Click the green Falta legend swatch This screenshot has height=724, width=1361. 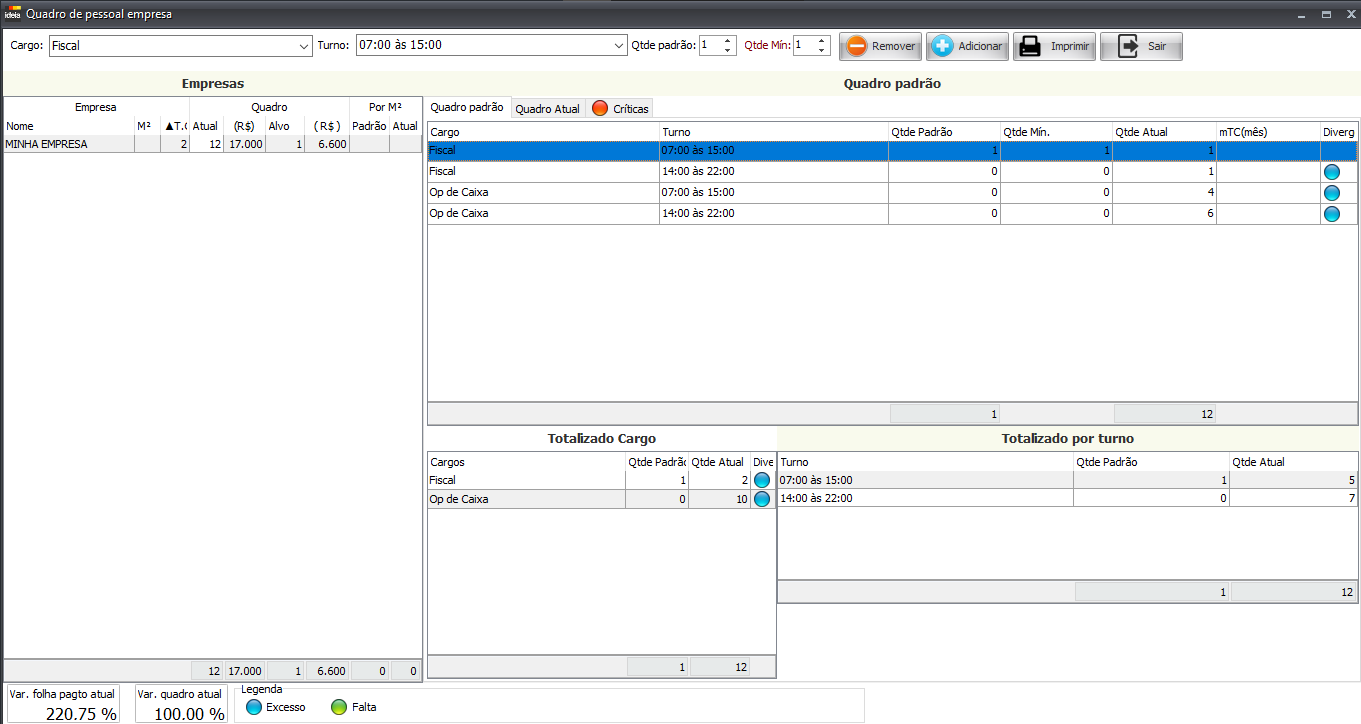(339, 707)
